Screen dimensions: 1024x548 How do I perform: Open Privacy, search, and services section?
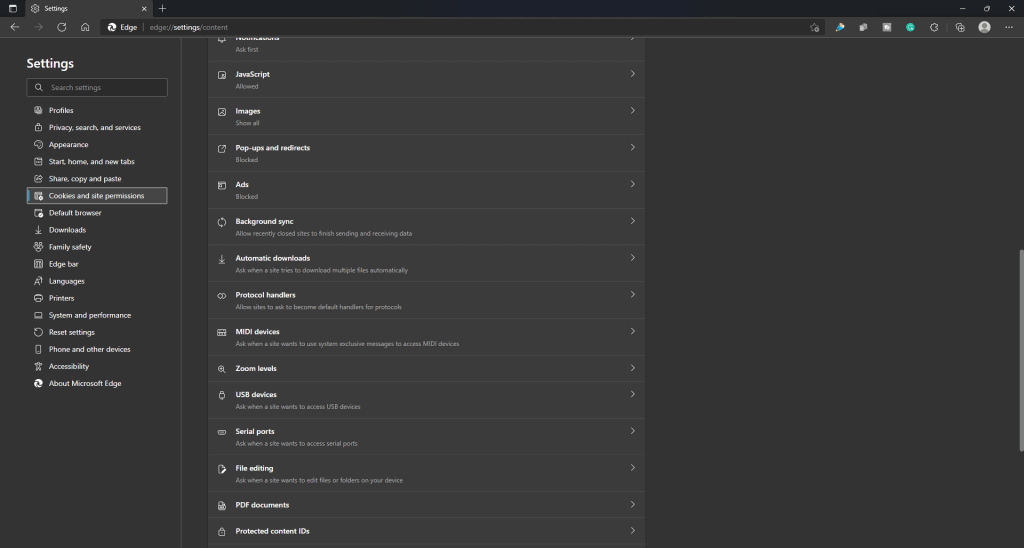tap(94, 128)
